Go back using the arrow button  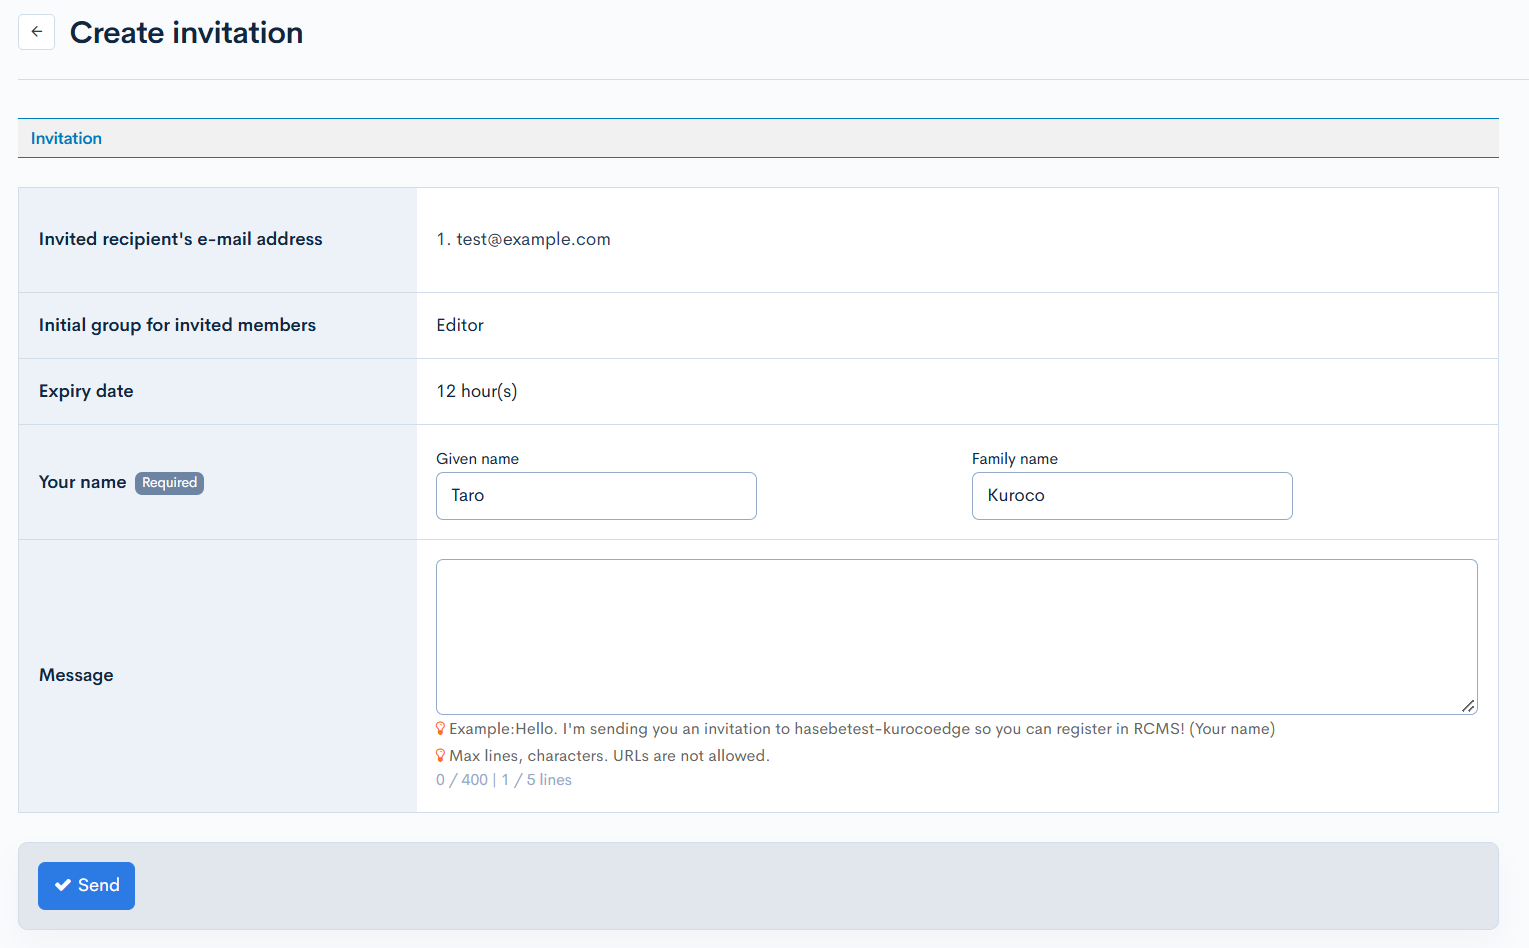tap(36, 32)
